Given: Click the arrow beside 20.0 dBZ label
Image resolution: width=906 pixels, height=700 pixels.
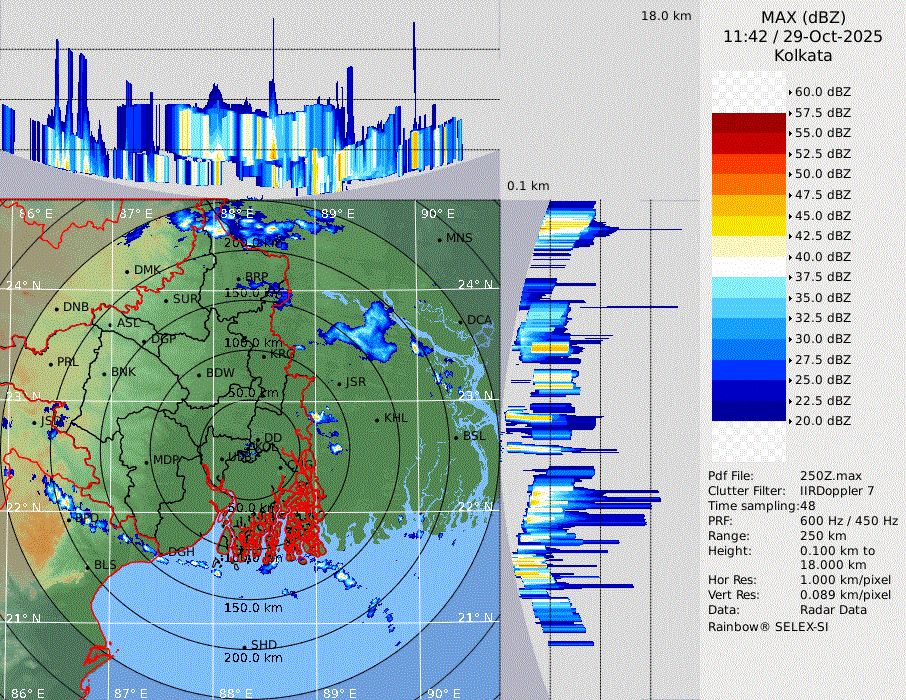Looking at the screenshot, I should [791, 422].
